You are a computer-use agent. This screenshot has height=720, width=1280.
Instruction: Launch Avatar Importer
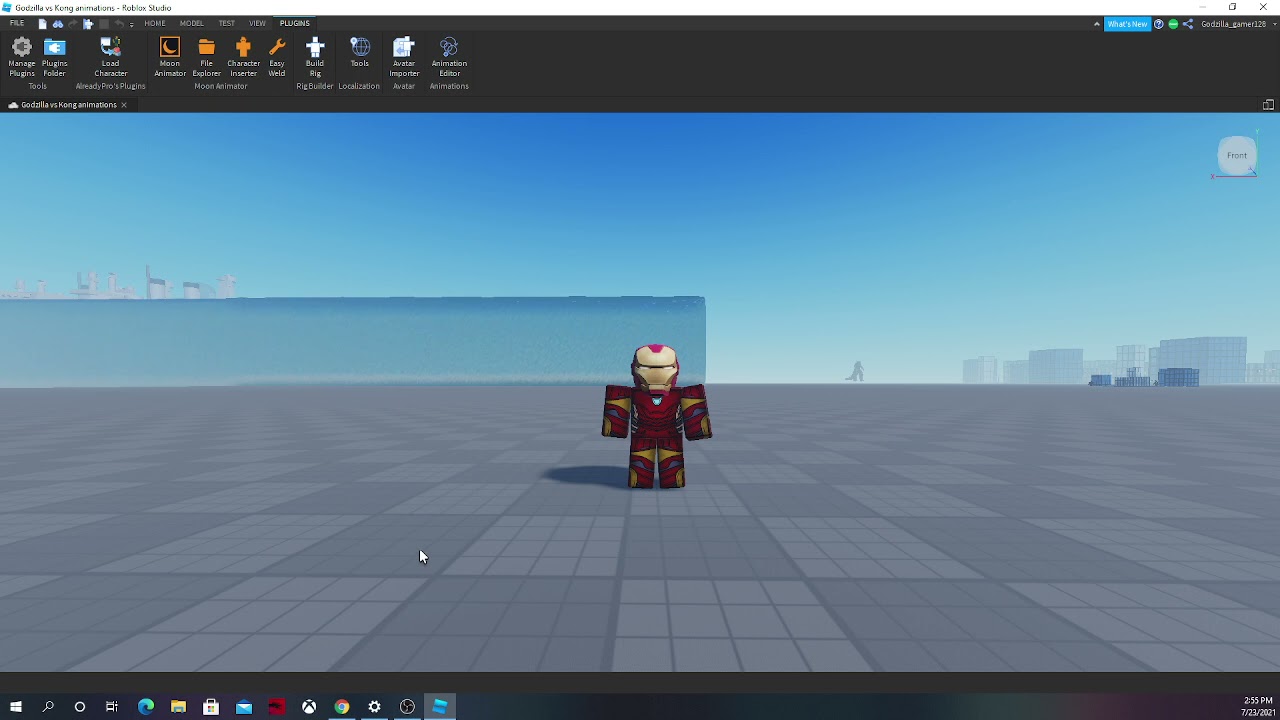pyautogui.click(x=404, y=57)
